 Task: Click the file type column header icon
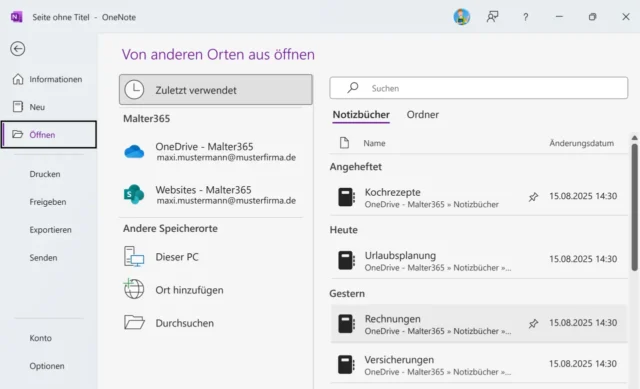[x=344, y=143]
